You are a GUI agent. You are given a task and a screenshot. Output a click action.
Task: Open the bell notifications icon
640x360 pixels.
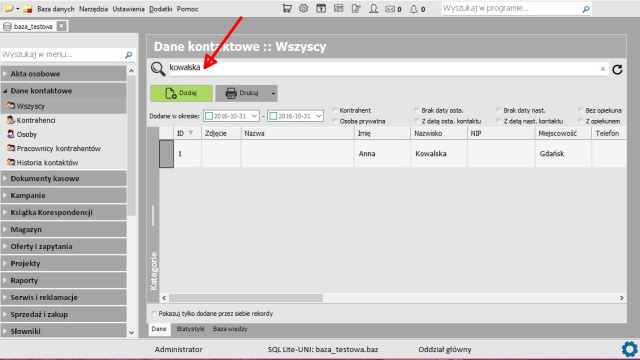click(413, 9)
